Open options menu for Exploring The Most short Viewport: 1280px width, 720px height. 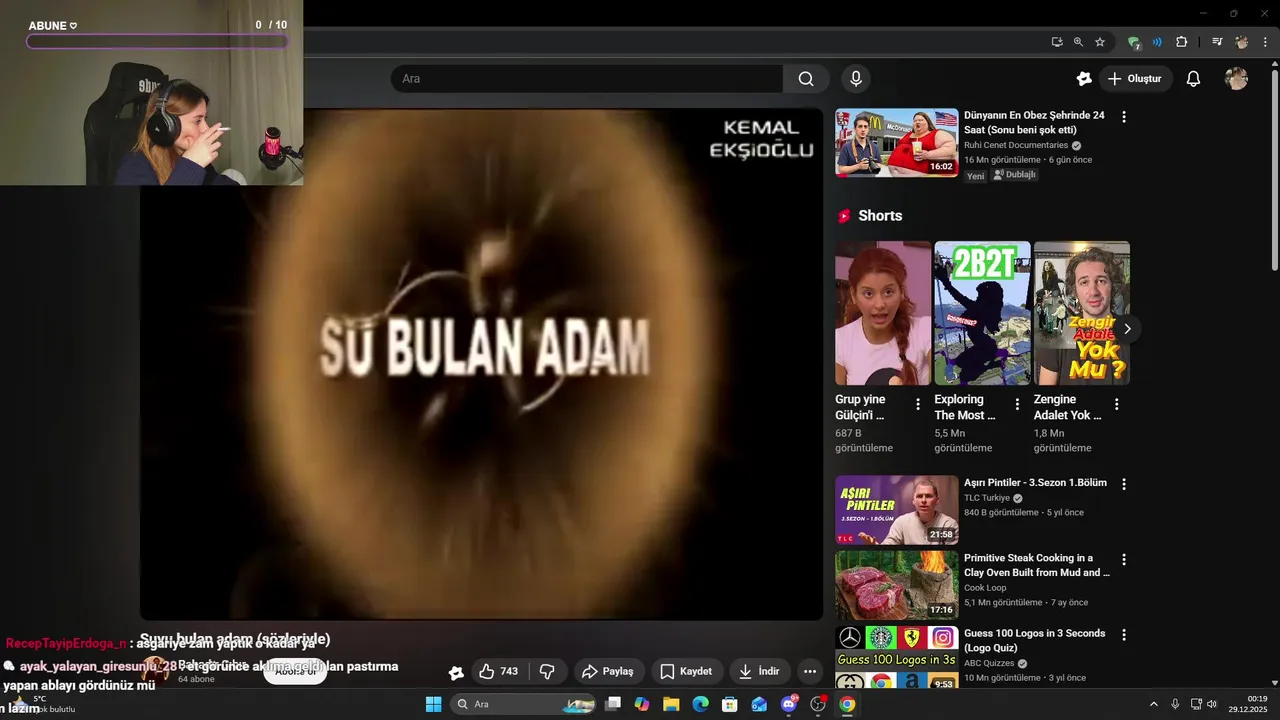(1017, 405)
